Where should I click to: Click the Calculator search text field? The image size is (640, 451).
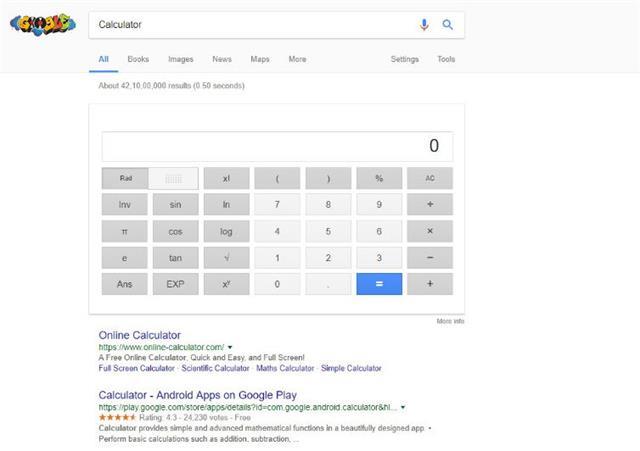pos(253,25)
